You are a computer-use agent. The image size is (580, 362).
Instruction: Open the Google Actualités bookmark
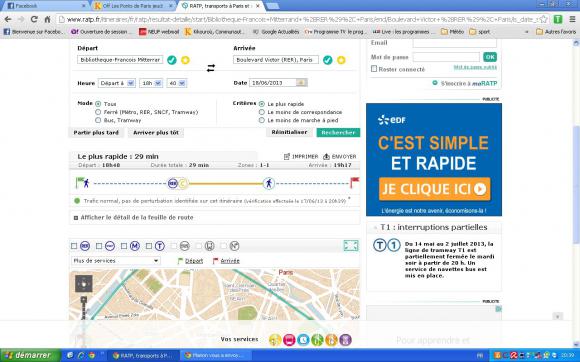(x=276, y=32)
